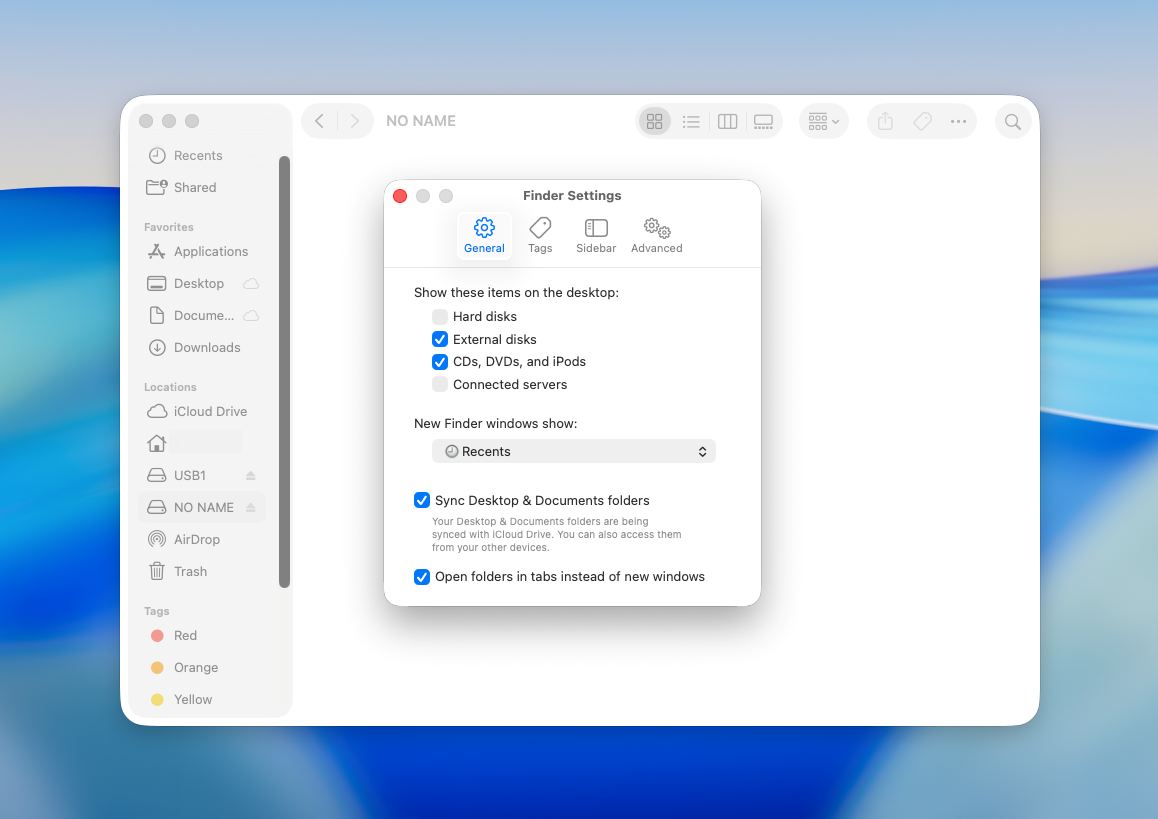Viewport: 1158px width, 819px height.
Task: Open the Sidebar settings tab
Action: (596, 236)
